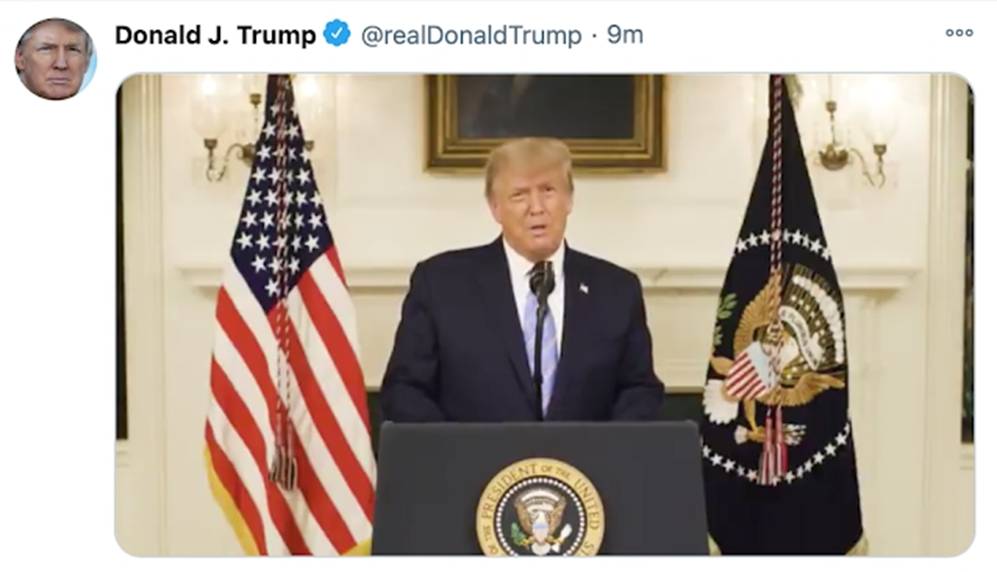997x572 pixels.
Task: Click the flag lapel pin on the suit
Action: click(x=584, y=289)
